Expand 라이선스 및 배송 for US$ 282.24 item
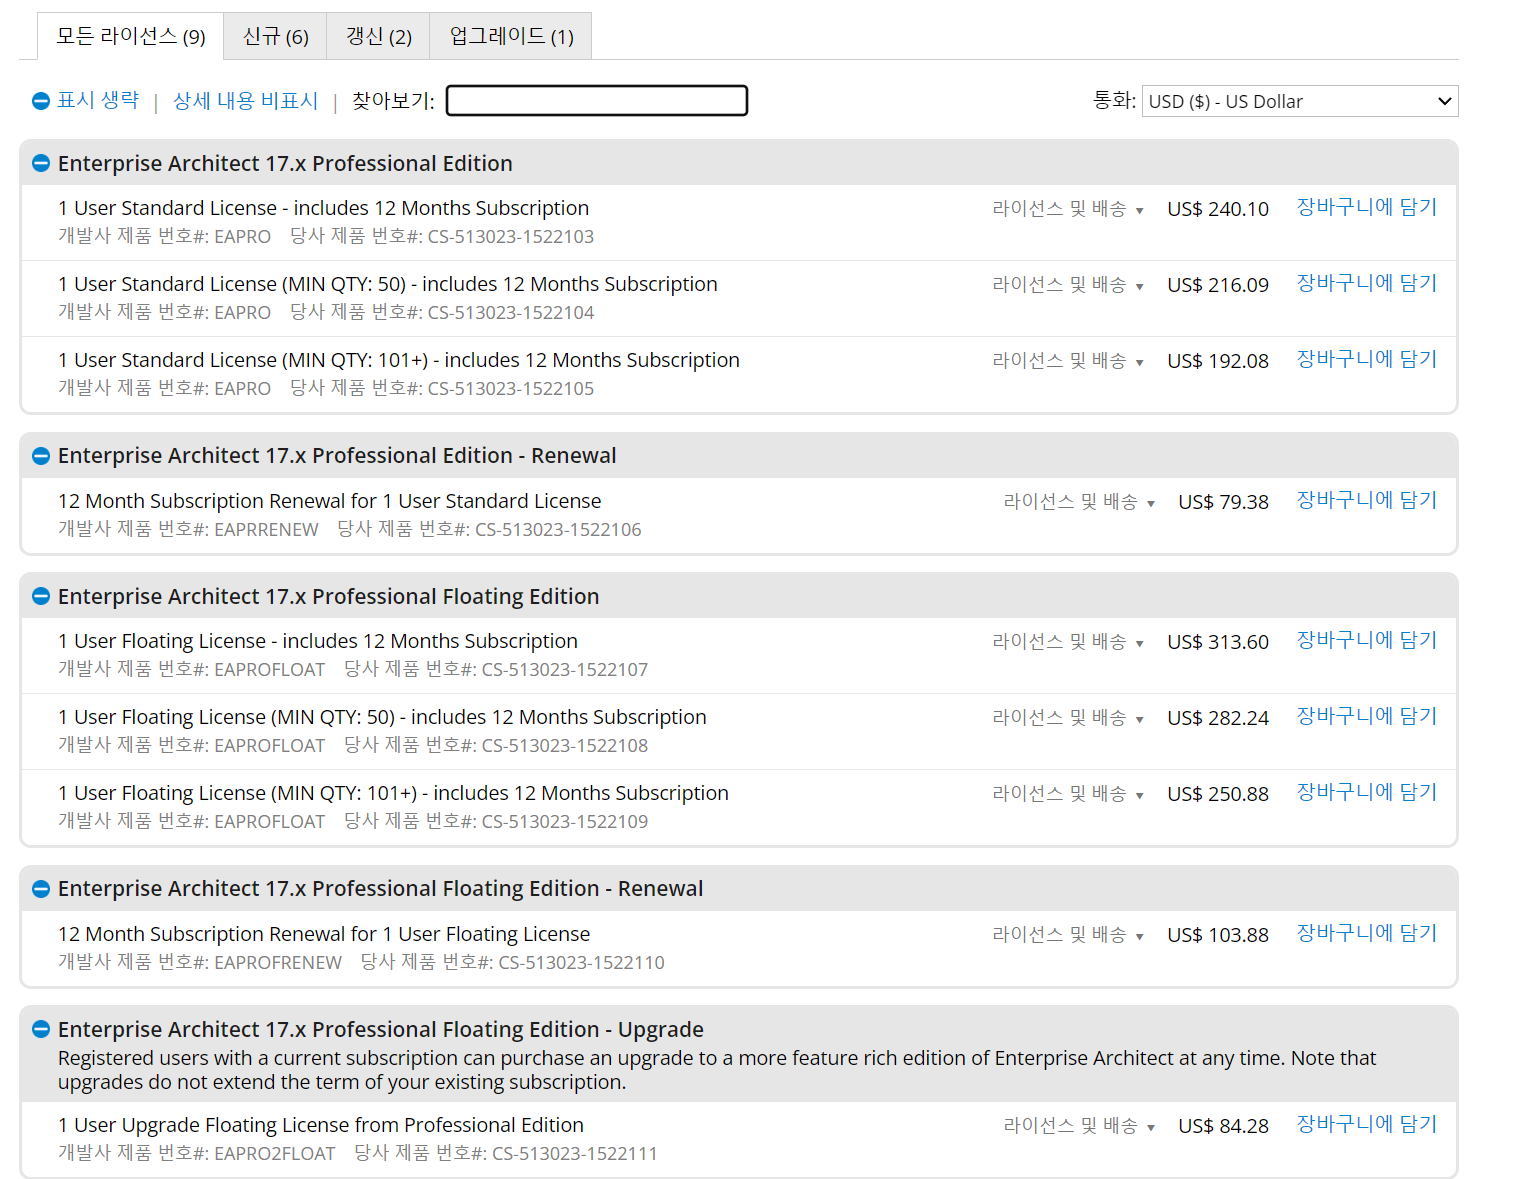 (x=1067, y=717)
